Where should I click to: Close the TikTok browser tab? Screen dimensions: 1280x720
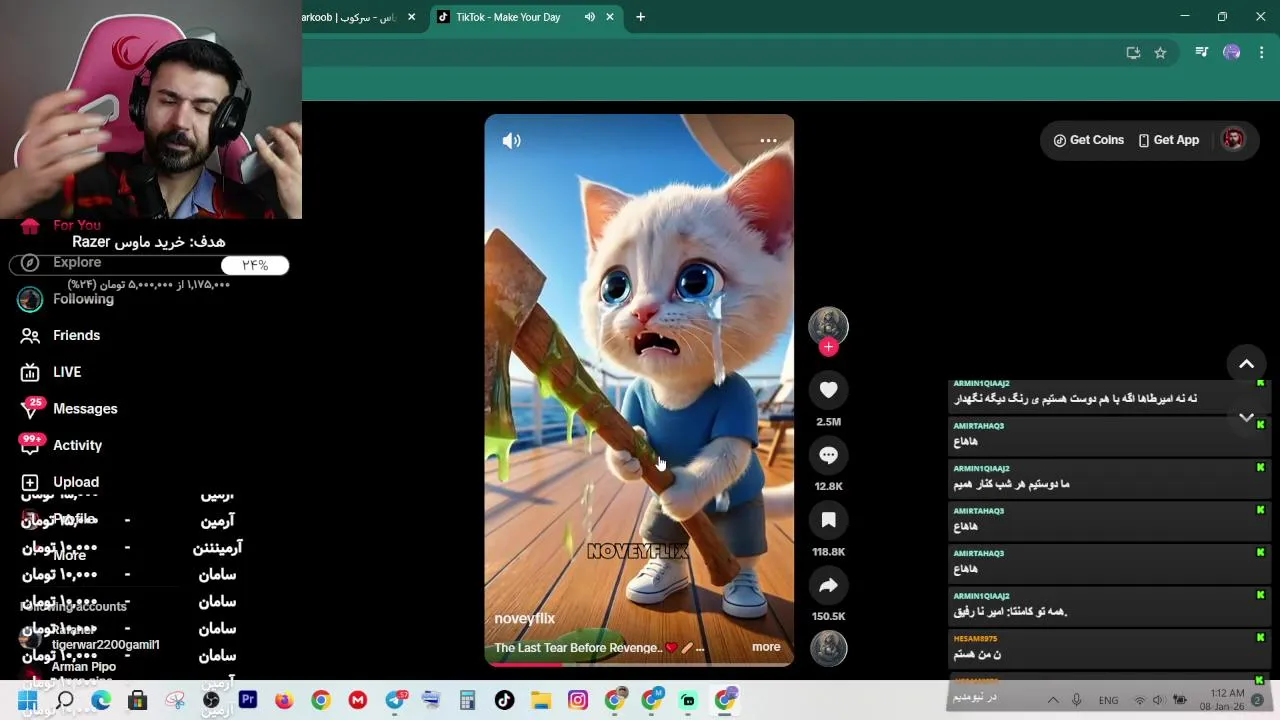(610, 17)
